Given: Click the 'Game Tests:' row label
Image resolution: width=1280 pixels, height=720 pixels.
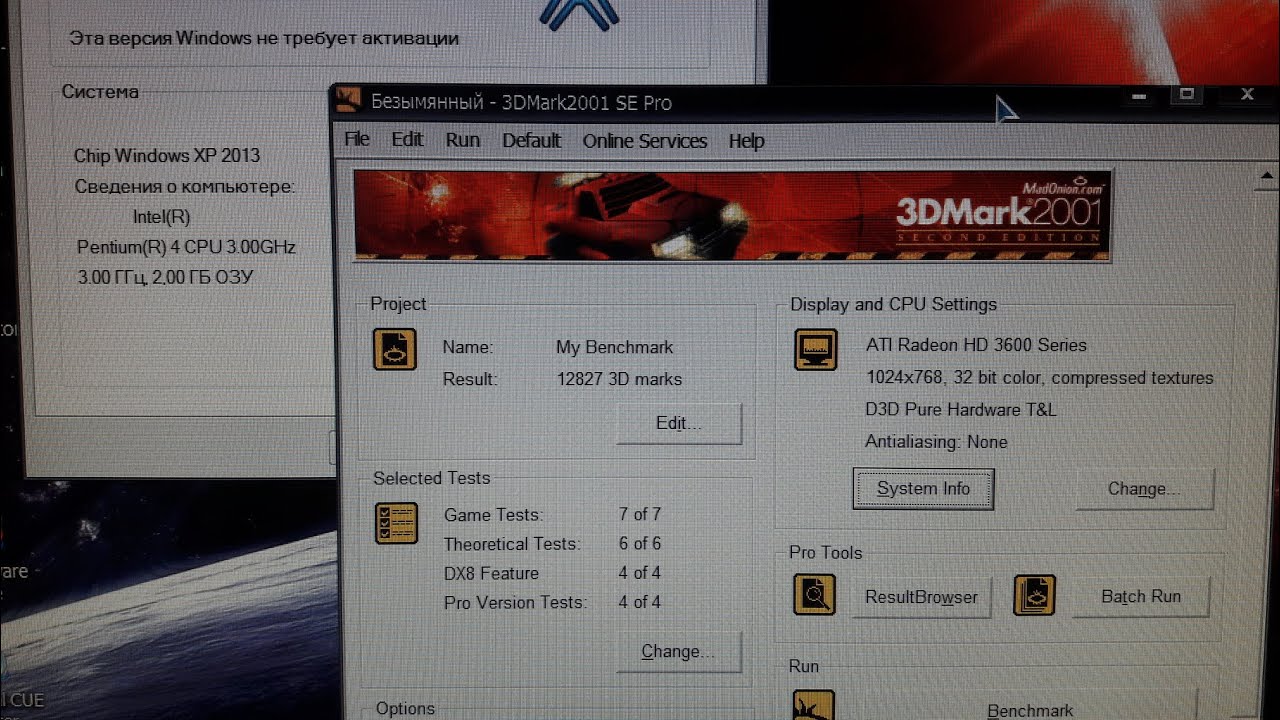Looking at the screenshot, I should (493, 515).
